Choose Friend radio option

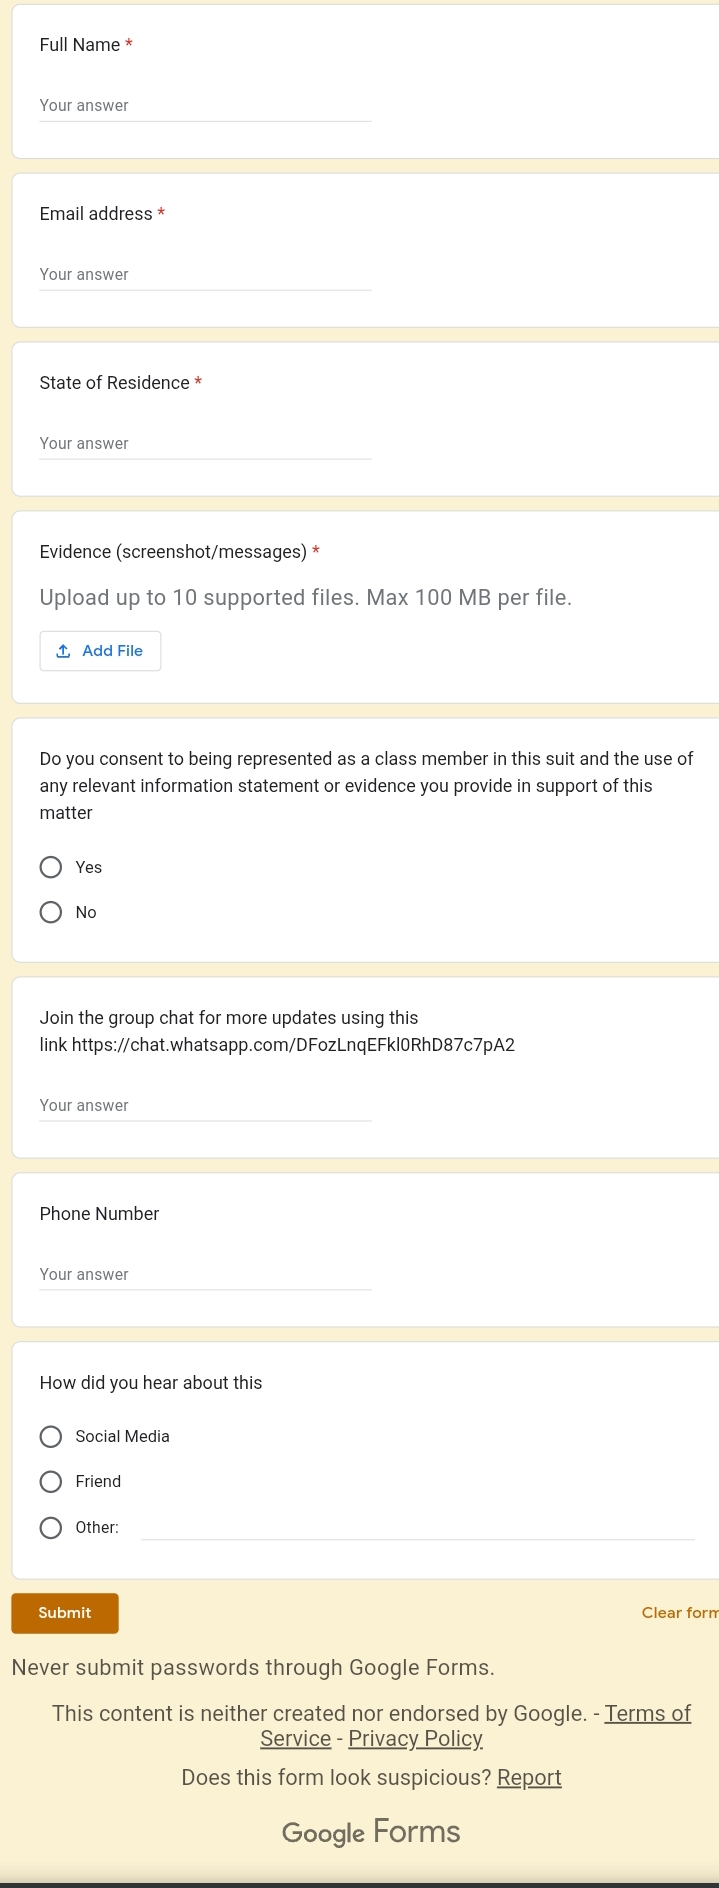click(51, 1482)
